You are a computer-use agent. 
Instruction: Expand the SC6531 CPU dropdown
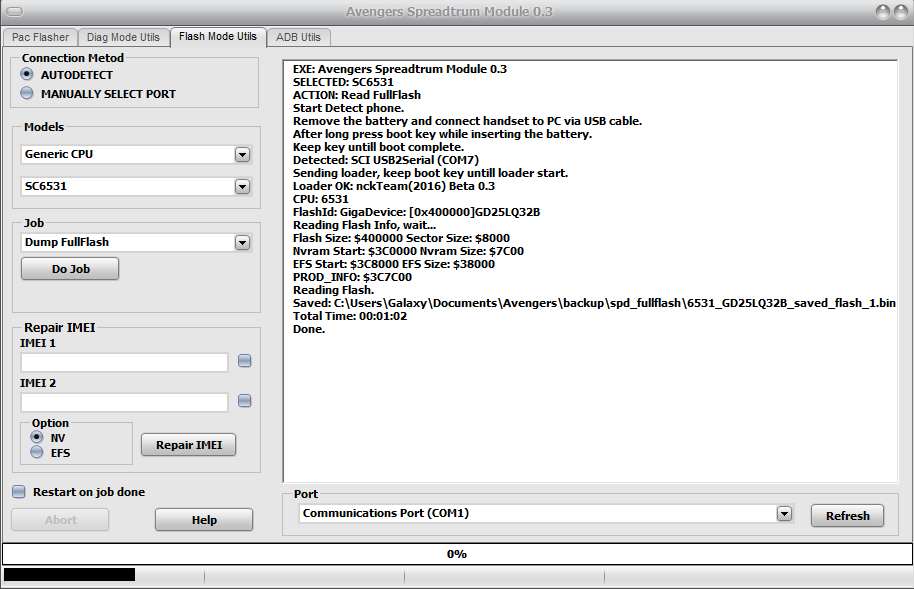coord(242,187)
